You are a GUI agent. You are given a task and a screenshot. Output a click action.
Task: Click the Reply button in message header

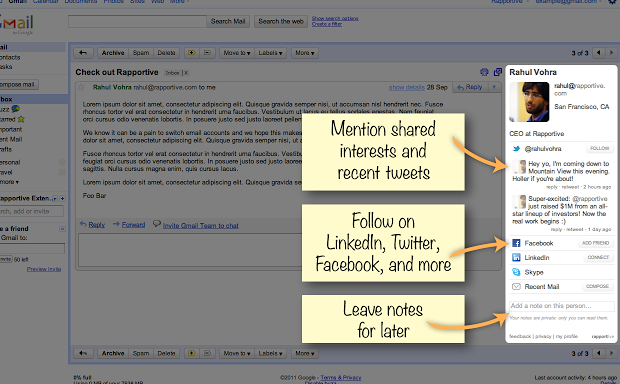(470, 87)
